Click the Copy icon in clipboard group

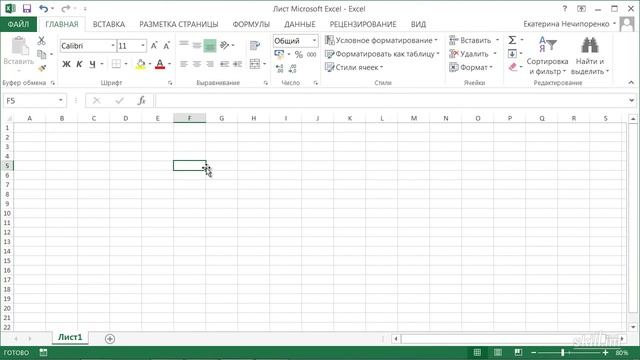42,54
